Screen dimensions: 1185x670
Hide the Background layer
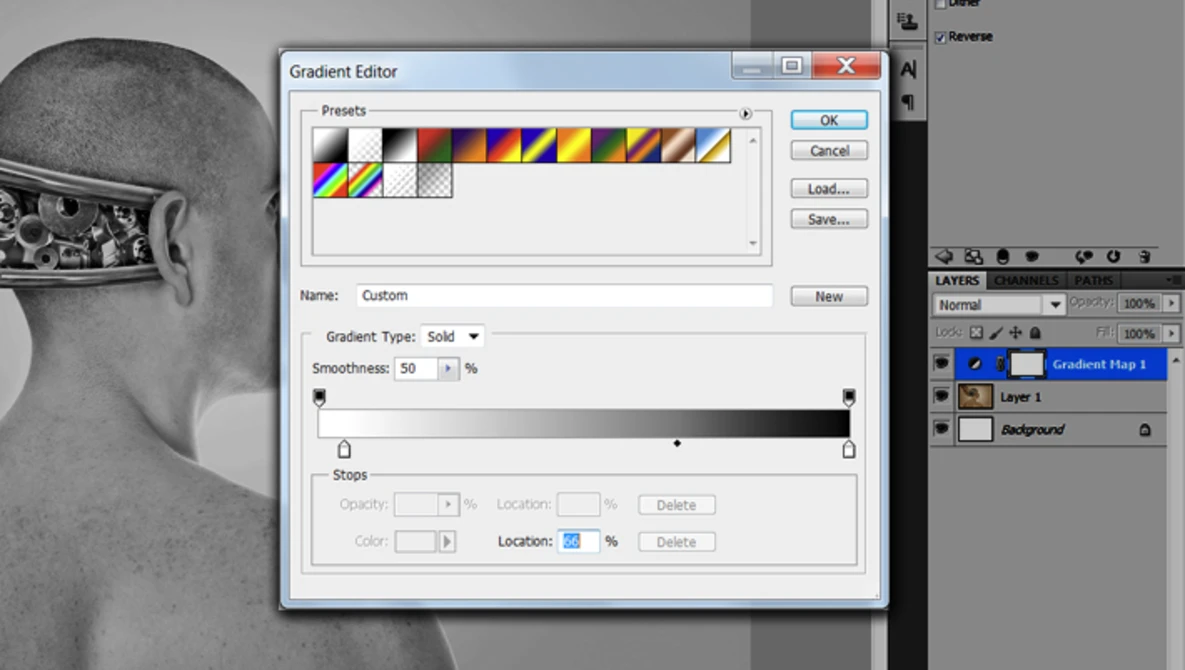click(942, 429)
